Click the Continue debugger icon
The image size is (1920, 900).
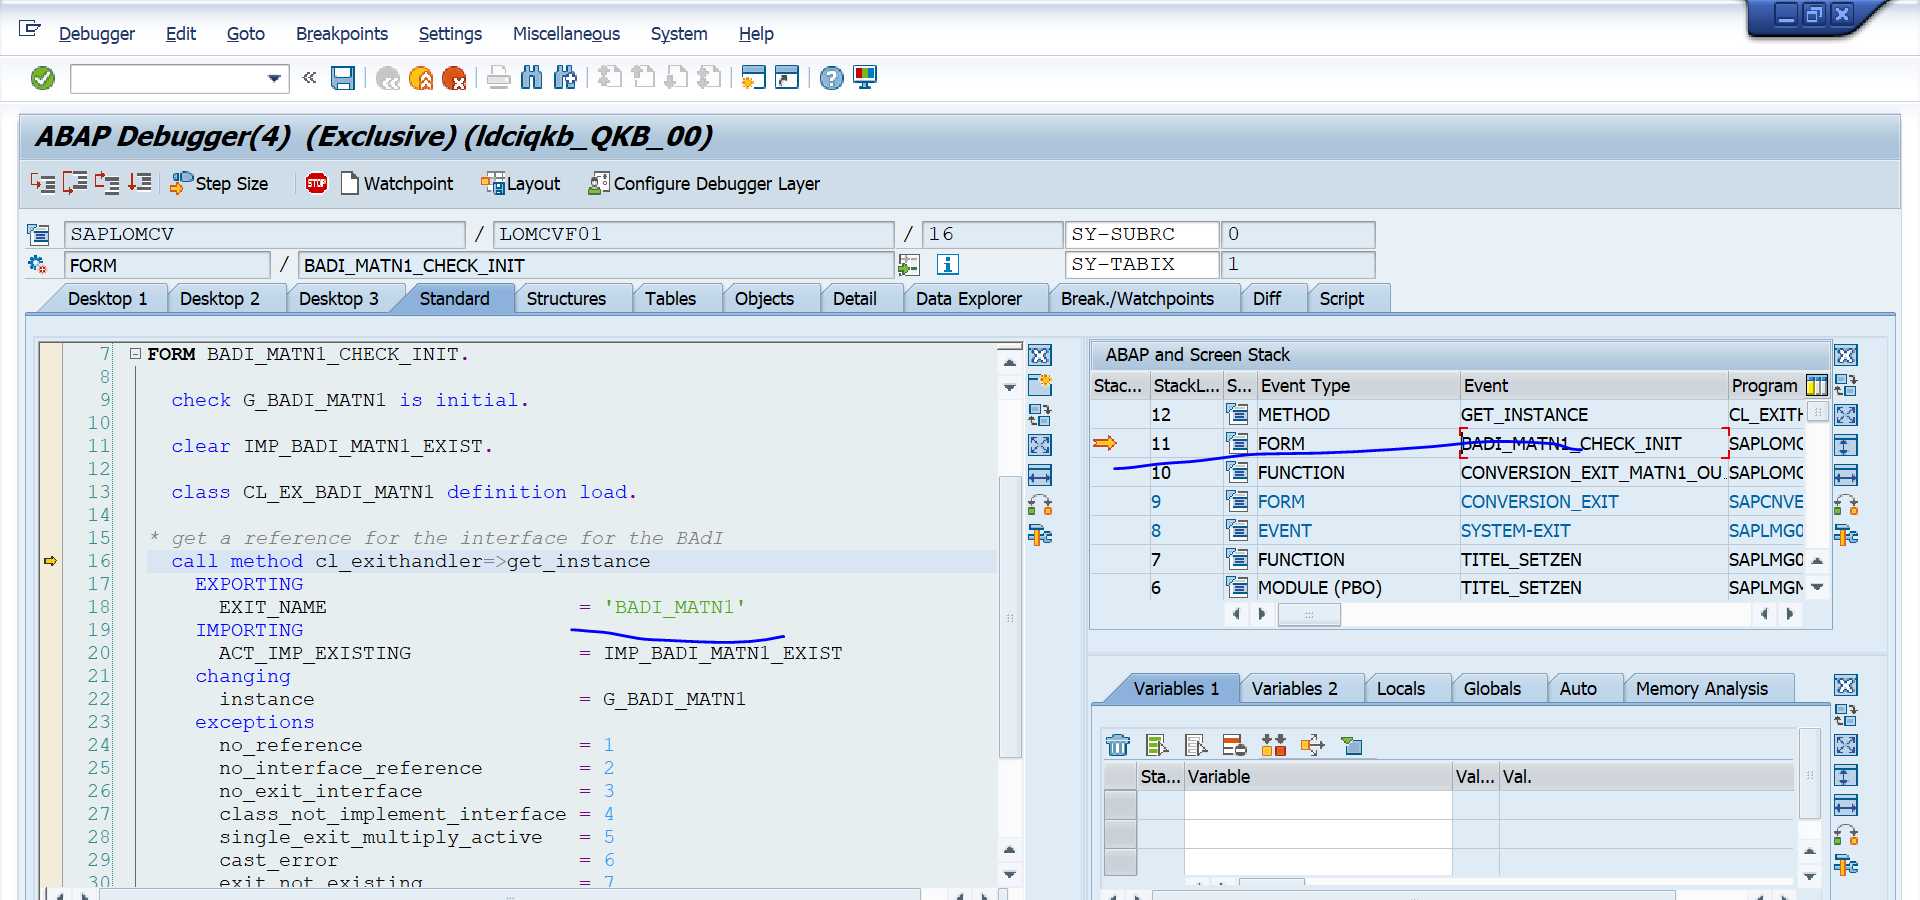click(x=140, y=183)
